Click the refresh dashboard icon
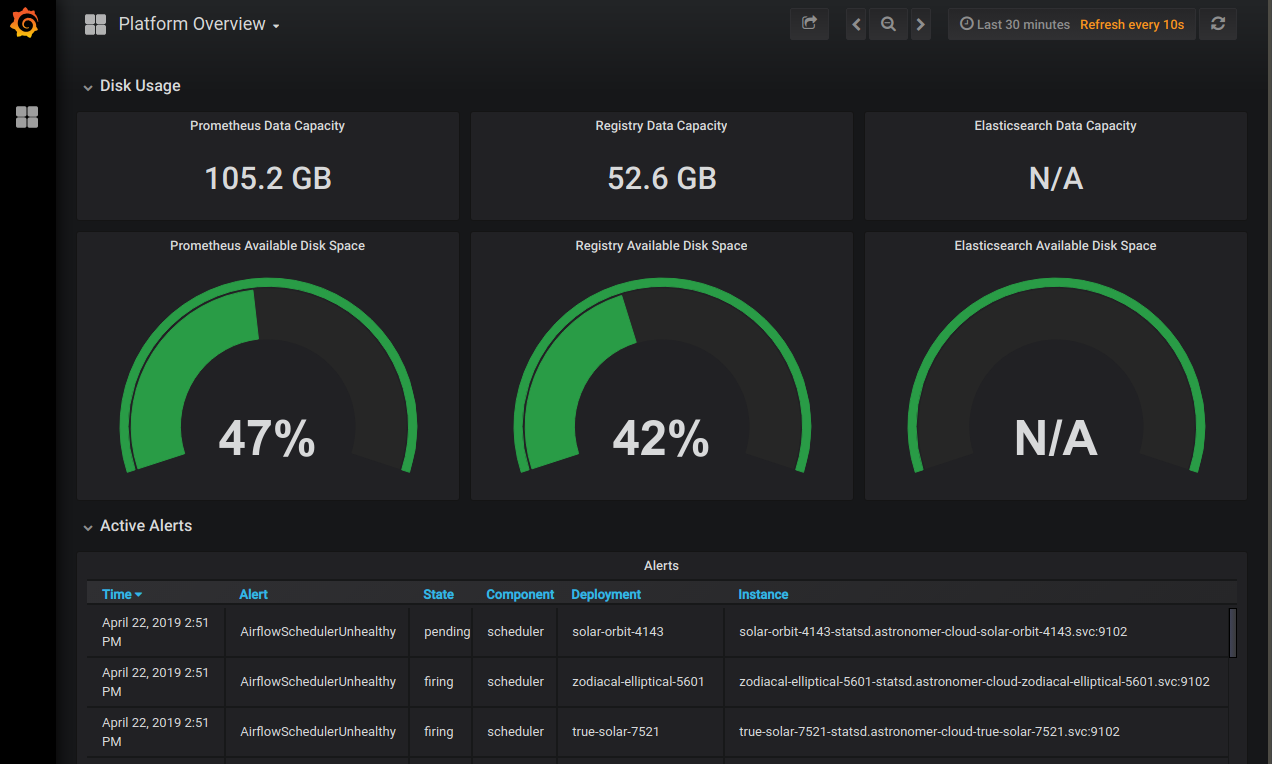This screenshot has width=1272, height=764. (x=1217, y=24)
